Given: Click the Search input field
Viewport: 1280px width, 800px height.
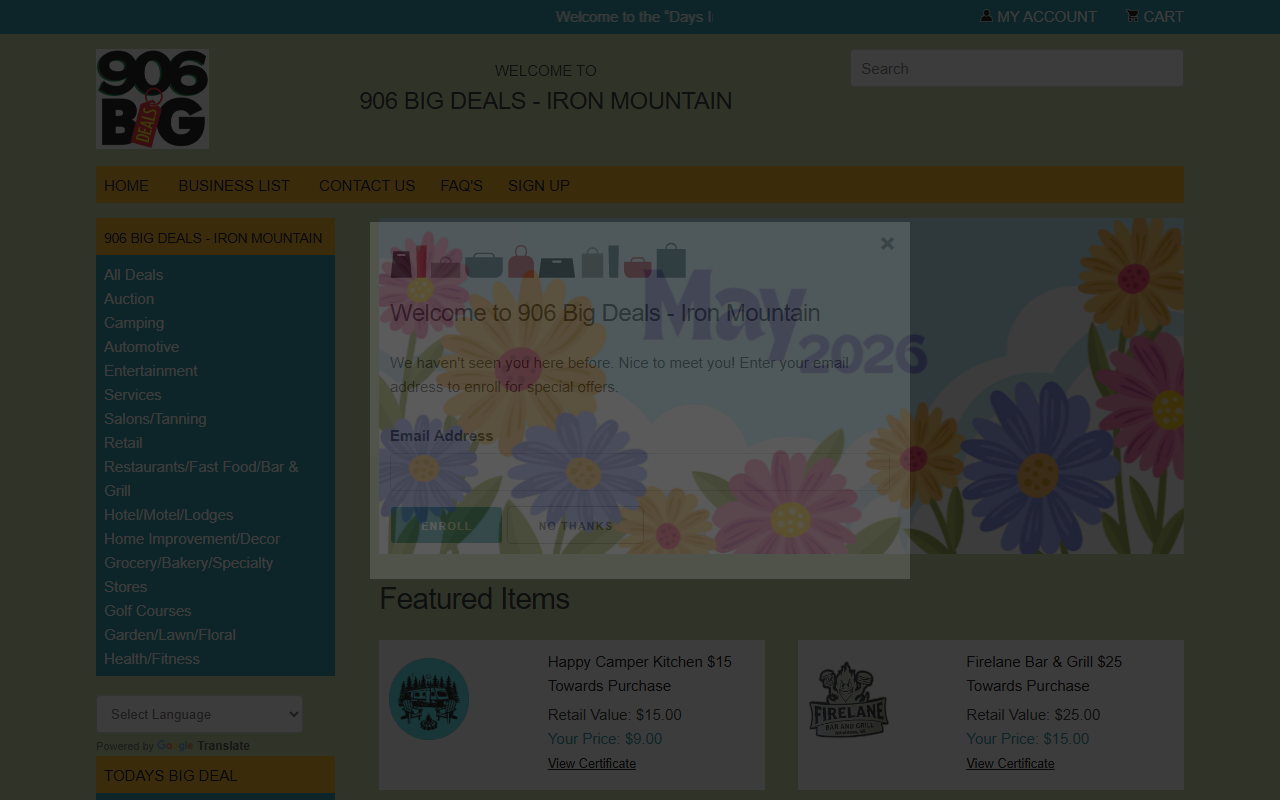Looking at the screenshot, I should click(1017, 68).
